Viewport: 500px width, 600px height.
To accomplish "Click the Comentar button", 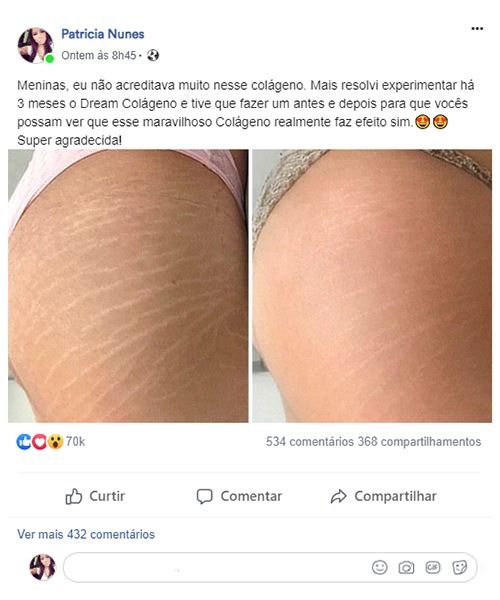I will pyautogui.click(x=239, y=496).
